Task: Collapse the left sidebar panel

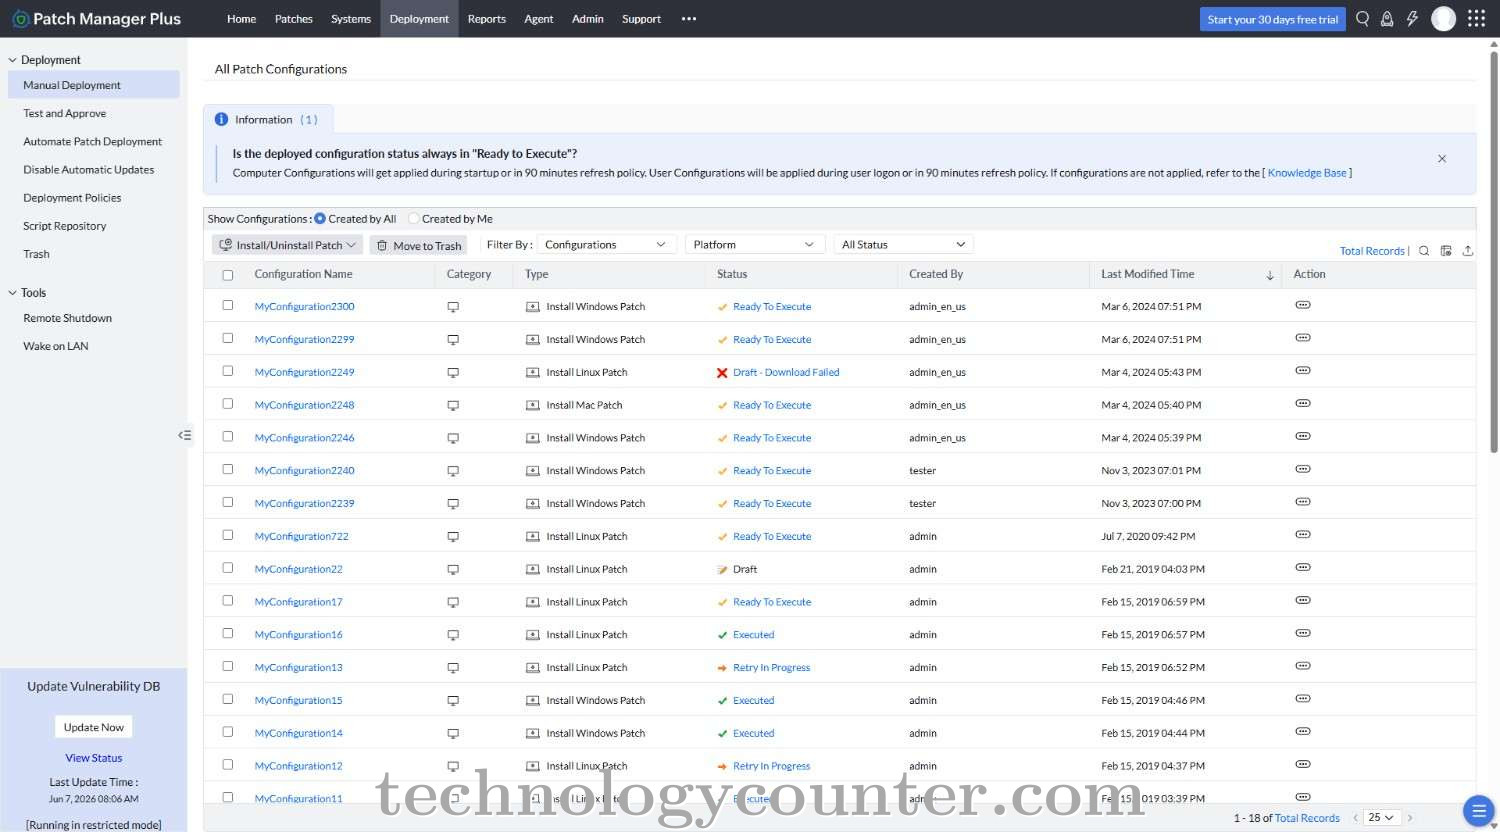Action: pyautogui.click(x=184, y=435)
